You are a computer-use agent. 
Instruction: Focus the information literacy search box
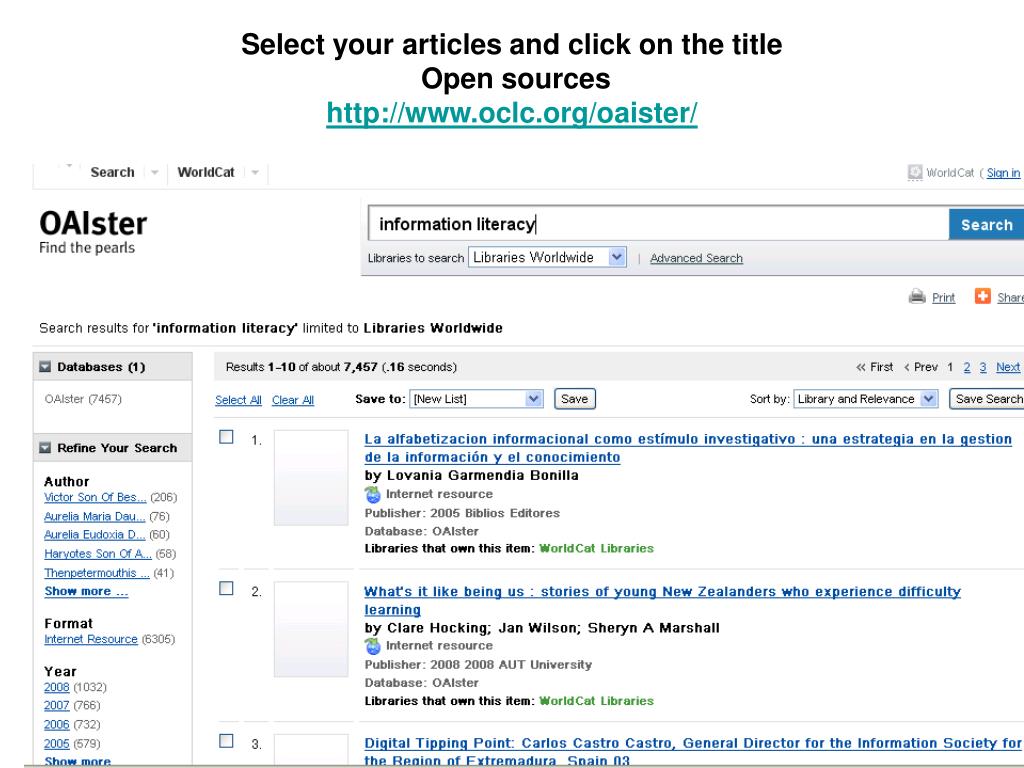pos(658,224)
